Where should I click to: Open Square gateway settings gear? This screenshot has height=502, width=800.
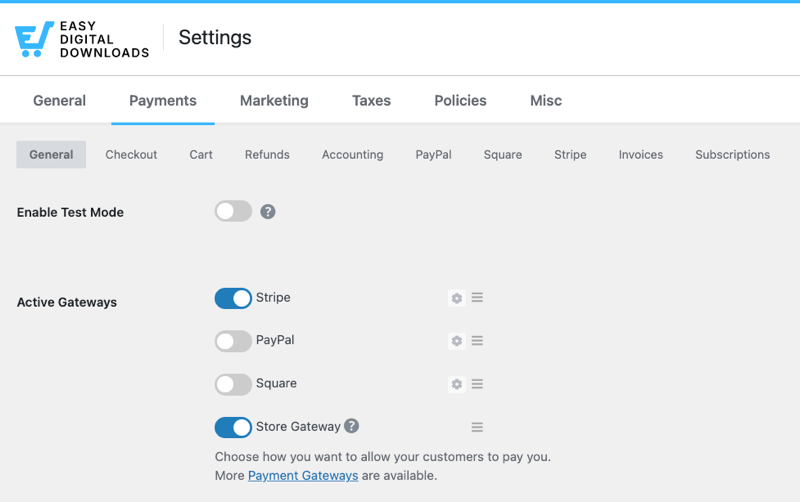click(457, 384)
